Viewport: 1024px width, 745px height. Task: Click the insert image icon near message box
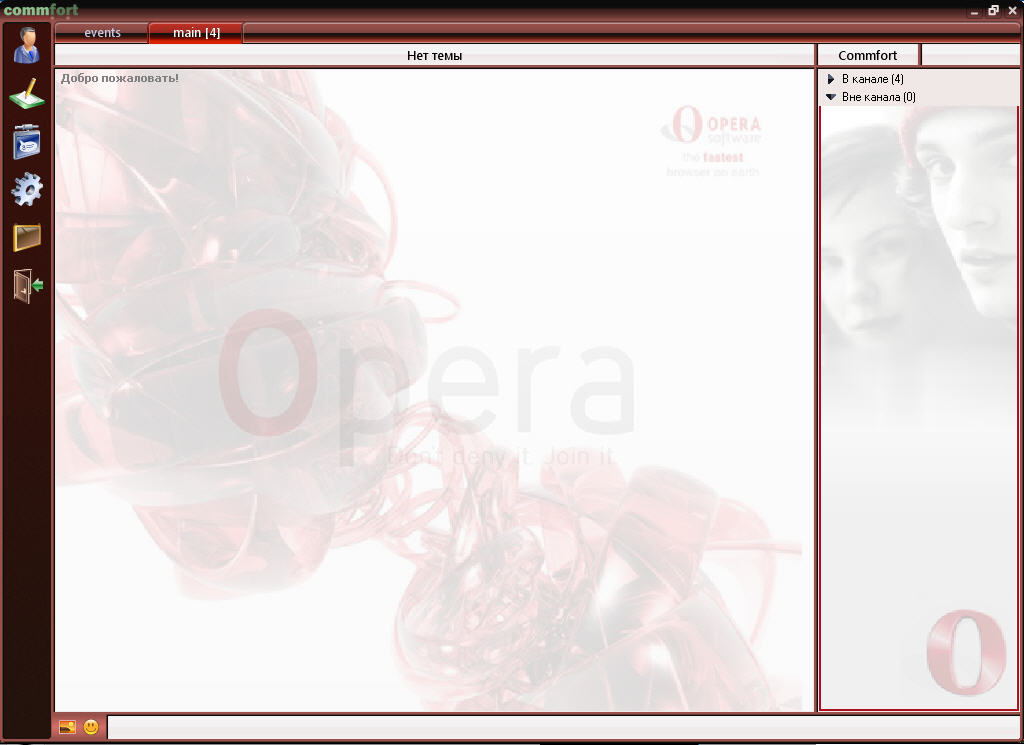coord(67,727)
